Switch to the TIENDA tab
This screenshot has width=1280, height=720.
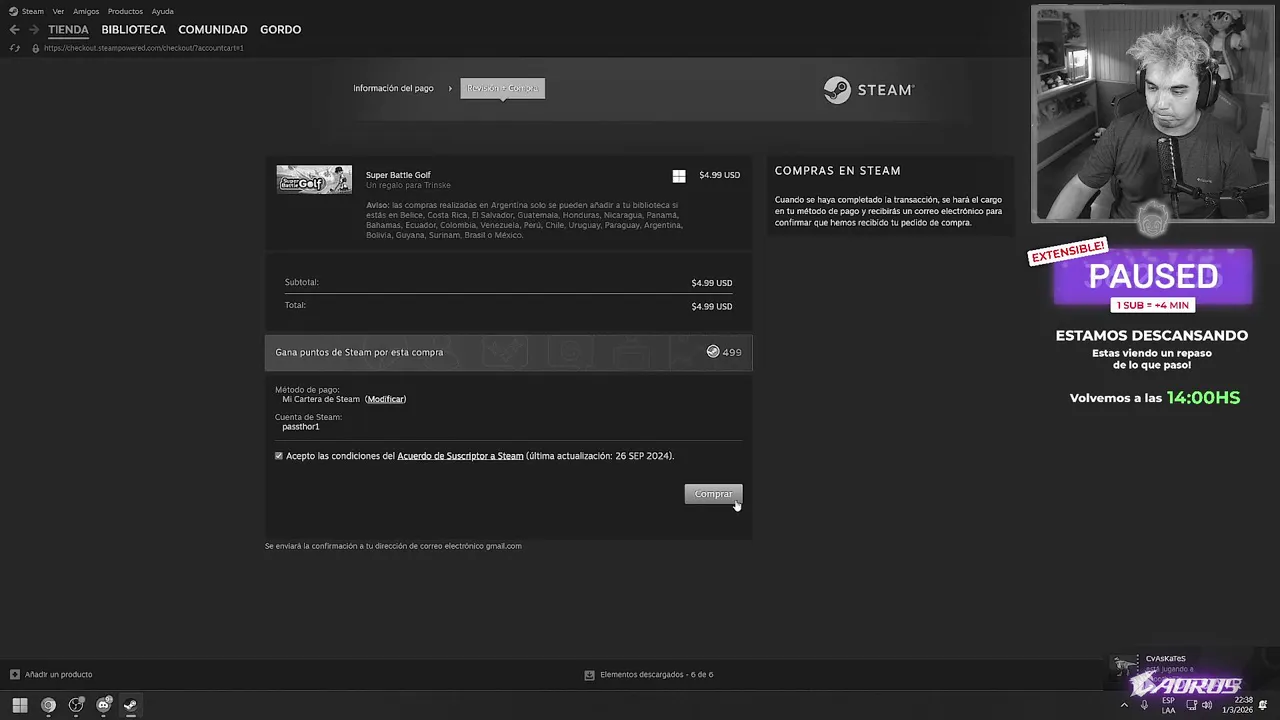(68, 30)
